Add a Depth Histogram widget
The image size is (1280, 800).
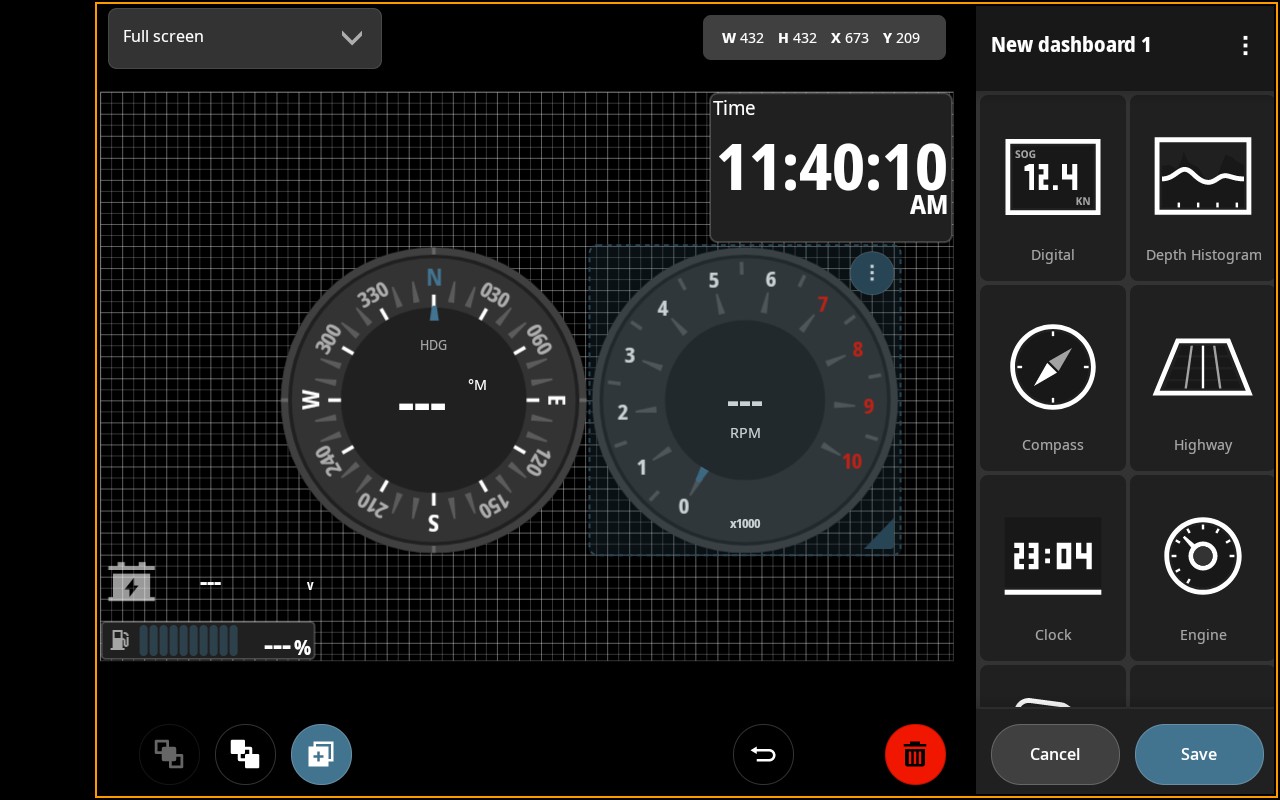point(1203,188)
